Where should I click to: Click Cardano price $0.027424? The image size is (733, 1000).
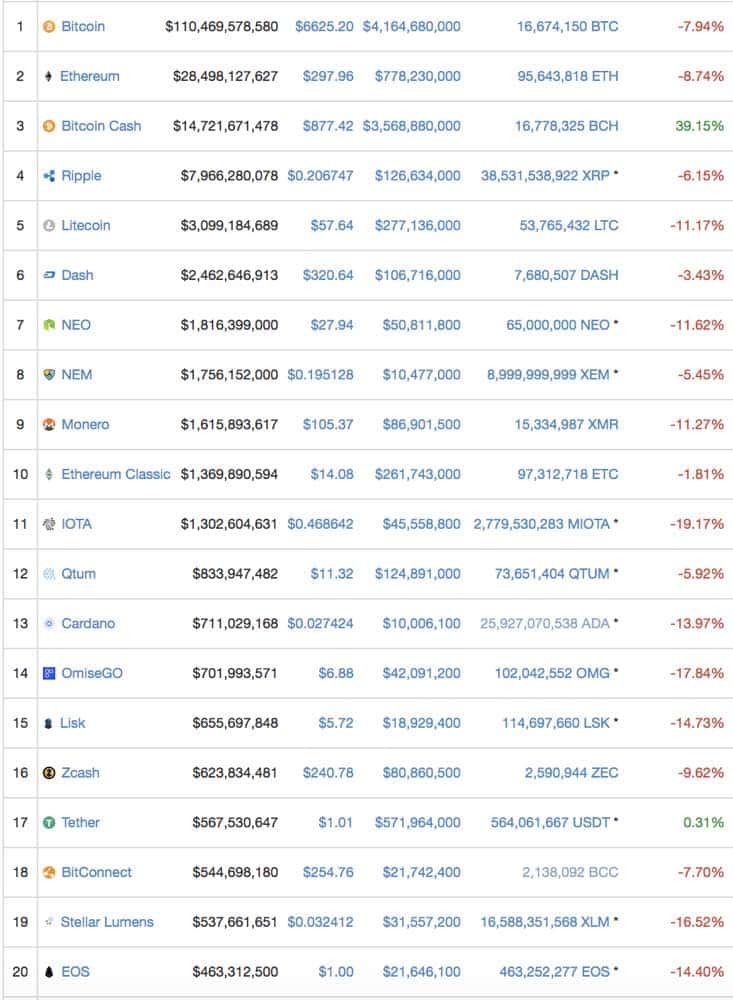[x=320, y=624]
